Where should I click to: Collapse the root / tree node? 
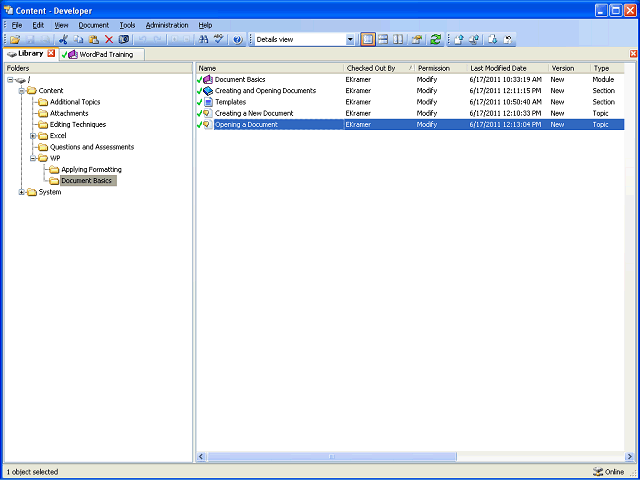tap(11, 80)
